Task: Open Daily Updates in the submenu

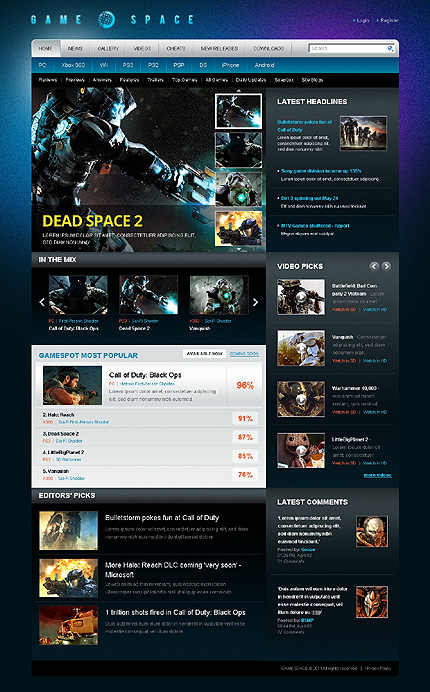Action: point(251,80)
